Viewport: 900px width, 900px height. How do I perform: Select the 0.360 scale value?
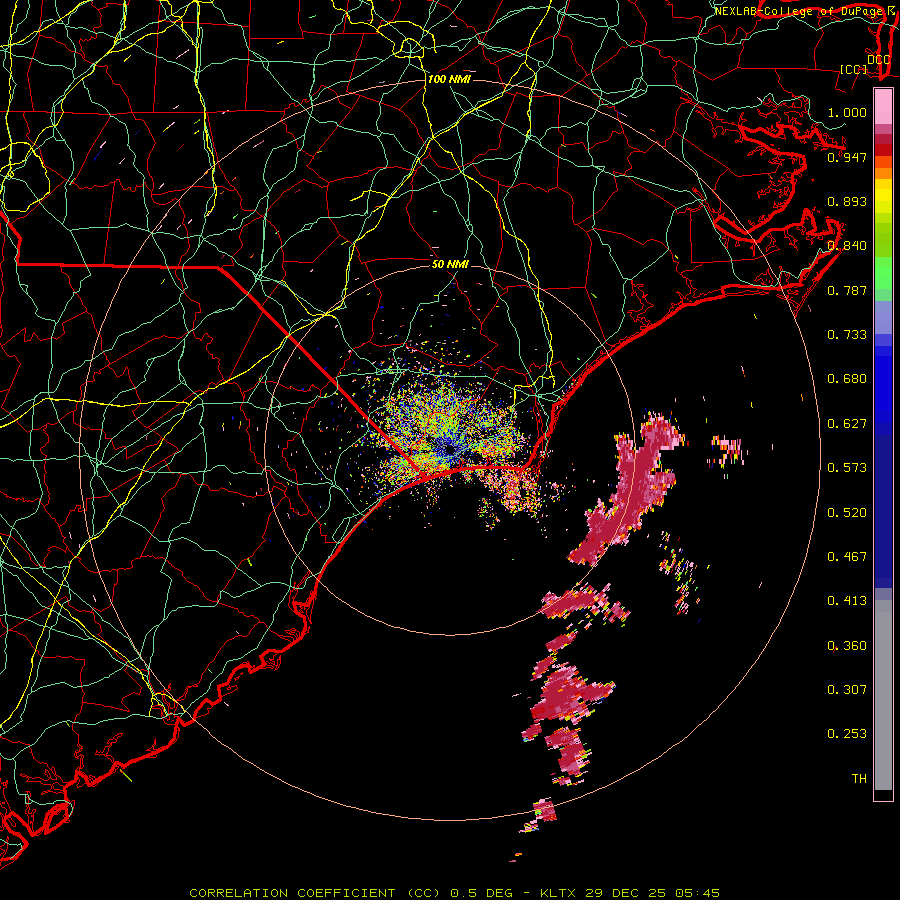[x=847, y=646]
